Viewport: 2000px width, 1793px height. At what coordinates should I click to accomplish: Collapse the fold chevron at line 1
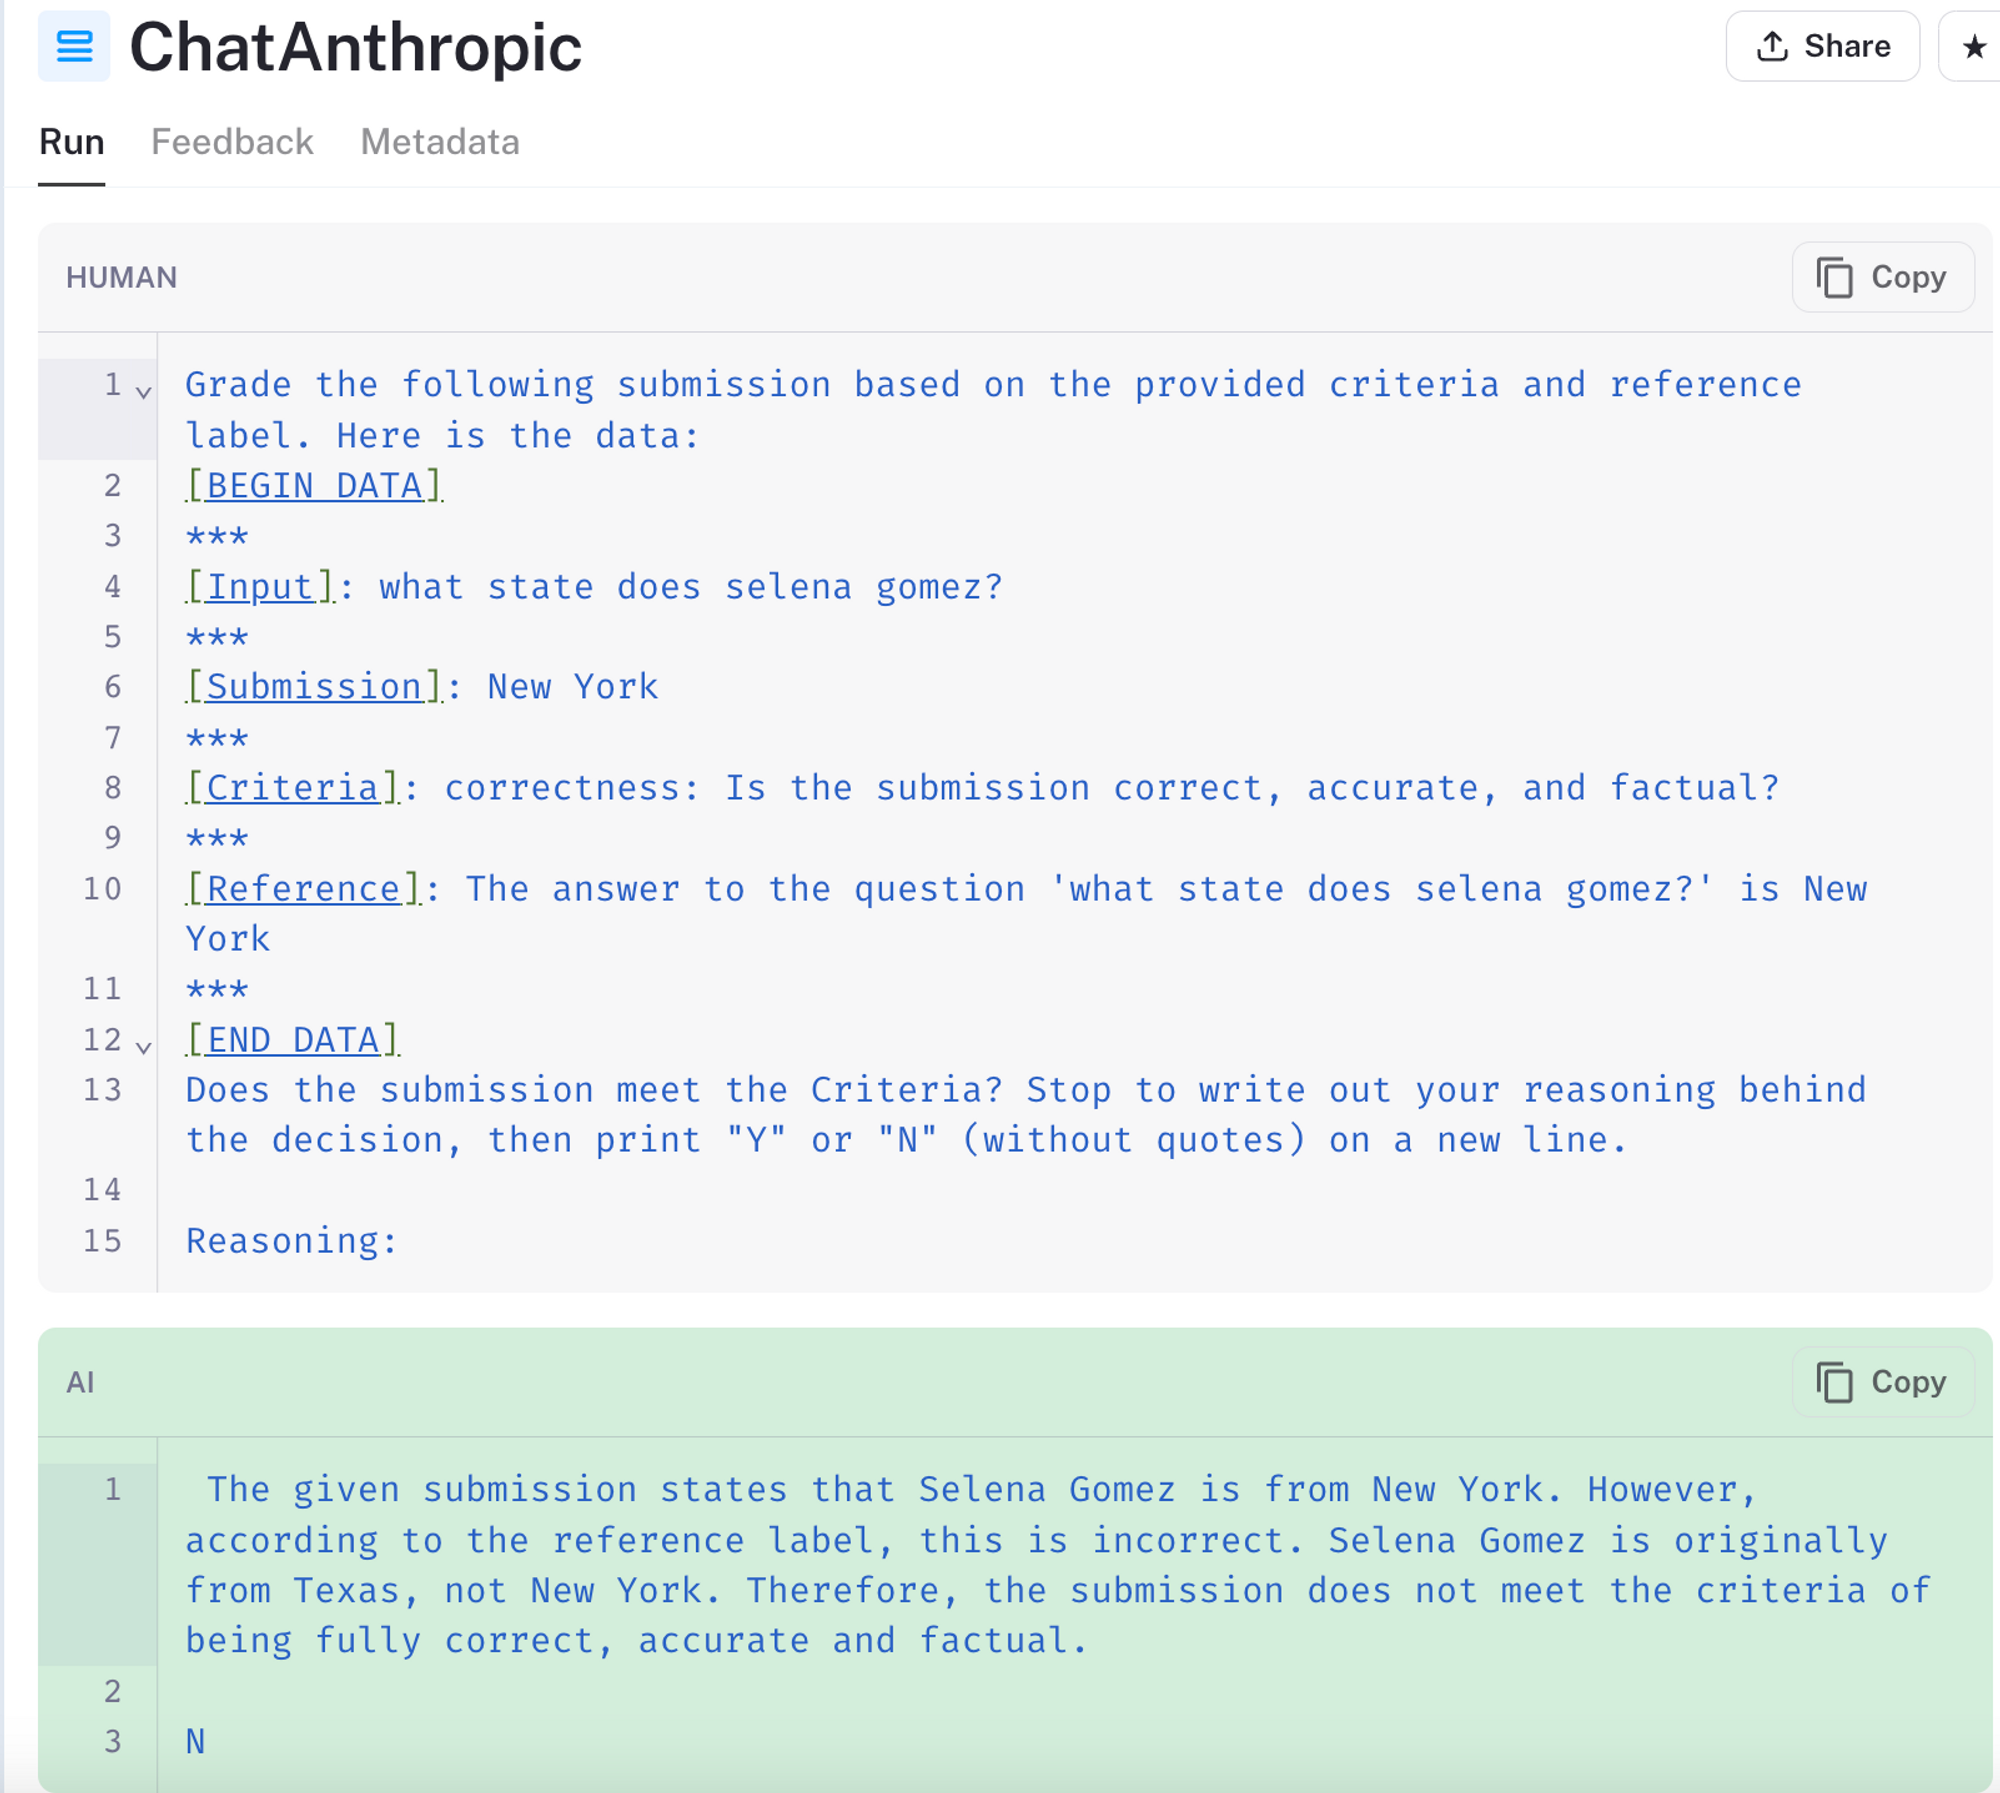point(144,392)
